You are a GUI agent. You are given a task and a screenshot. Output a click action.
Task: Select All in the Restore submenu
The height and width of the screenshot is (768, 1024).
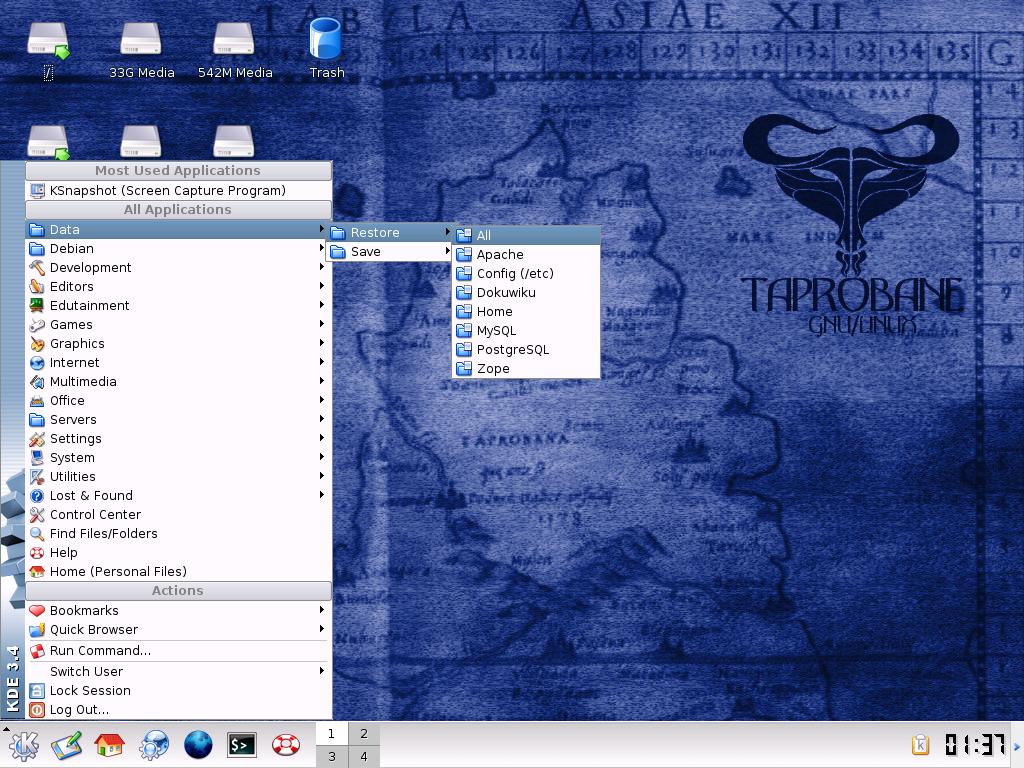[526, 236]
